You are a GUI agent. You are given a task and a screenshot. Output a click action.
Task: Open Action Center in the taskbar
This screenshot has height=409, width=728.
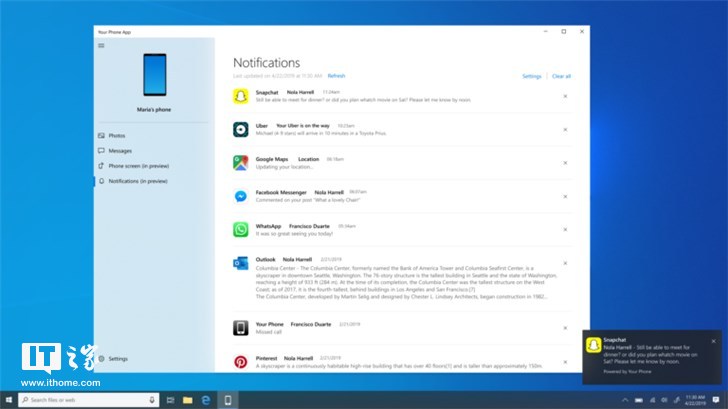coord(715,400)
